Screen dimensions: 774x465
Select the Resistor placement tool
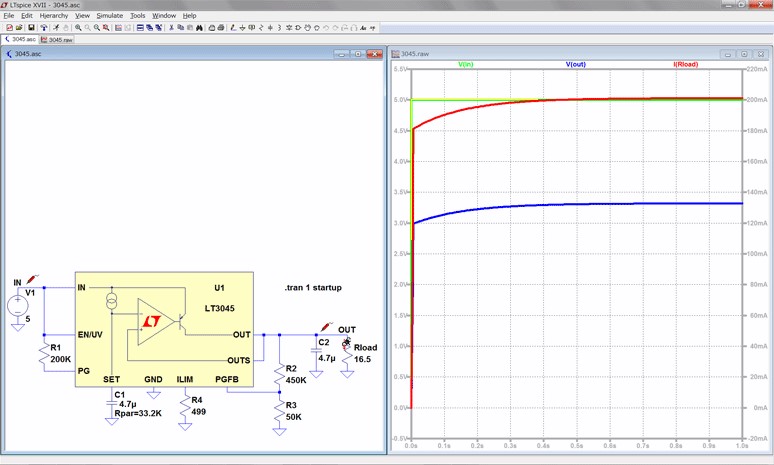click(263, 28)
